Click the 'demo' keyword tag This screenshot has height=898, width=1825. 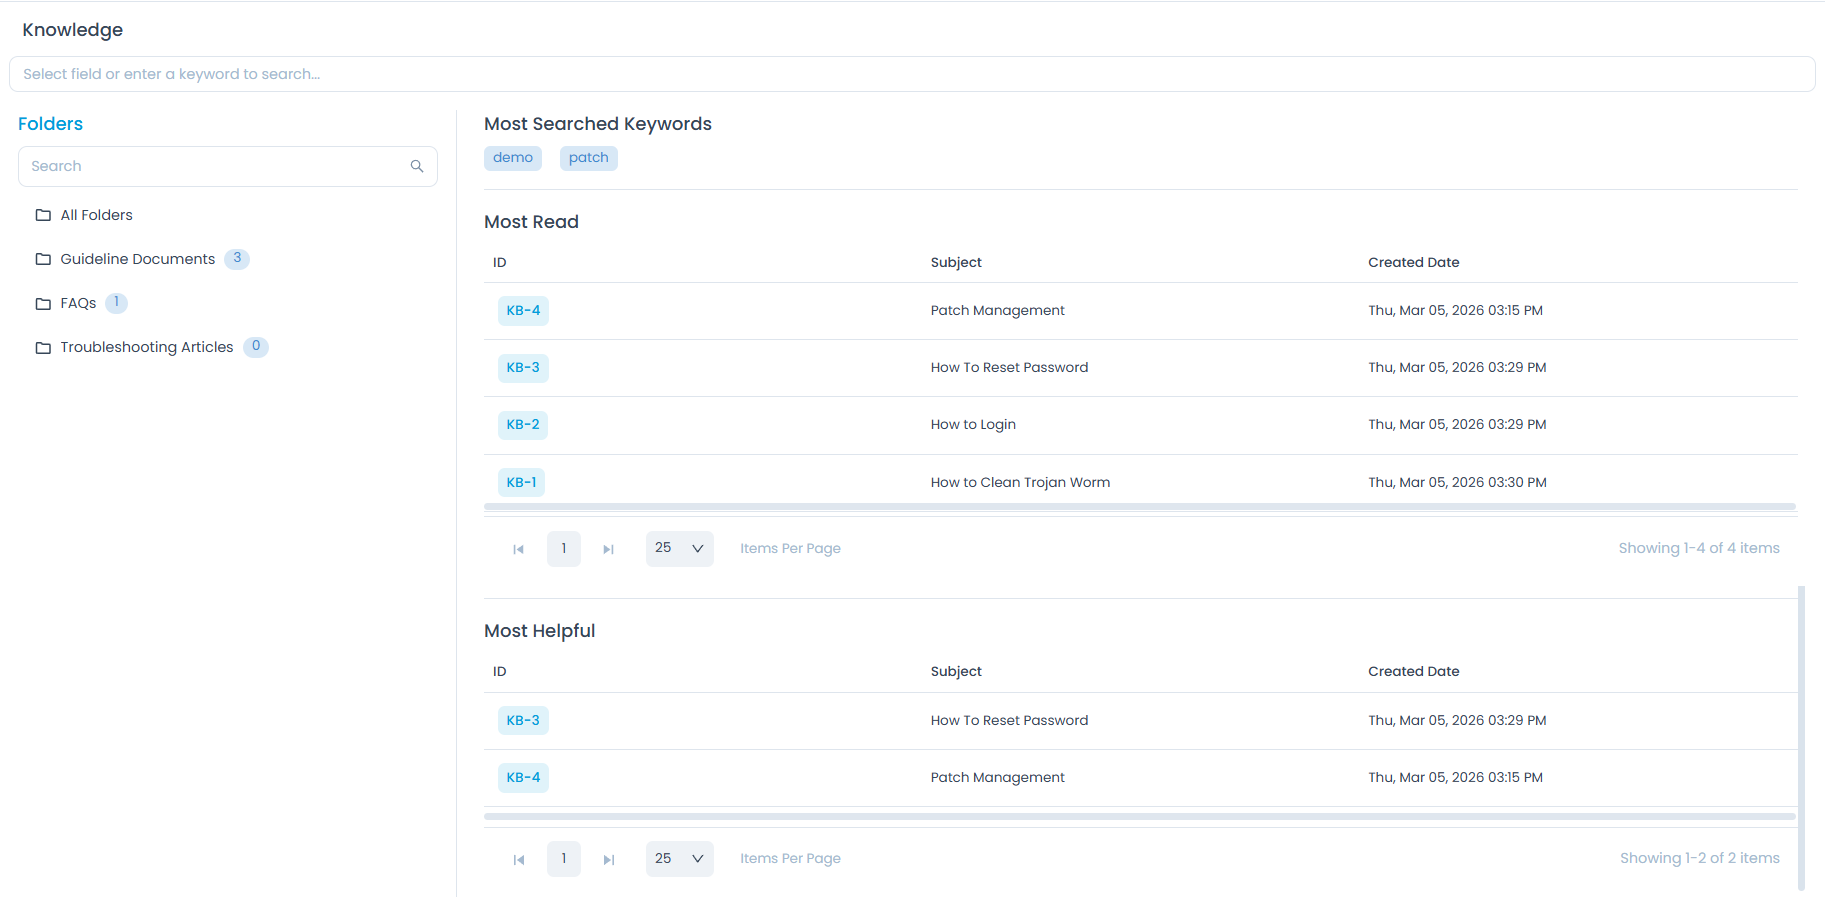512,158
